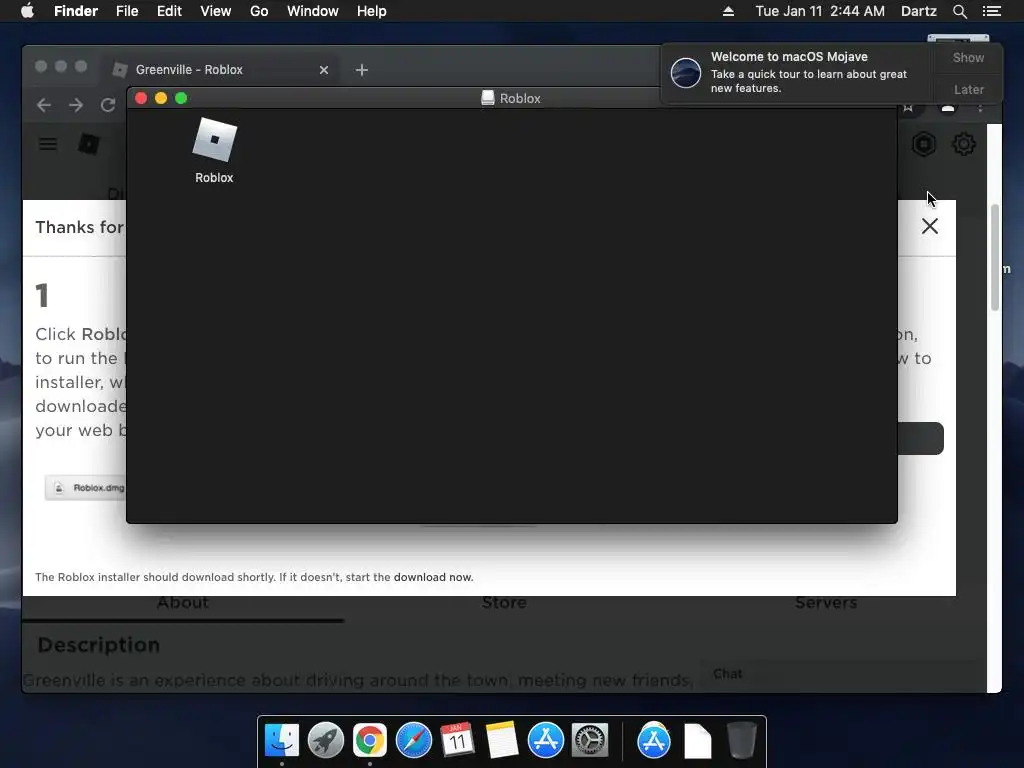Open Calendar showing Jan 11 in Dock
Viewport: 1024px width, 768px height.
pos(457,741)
